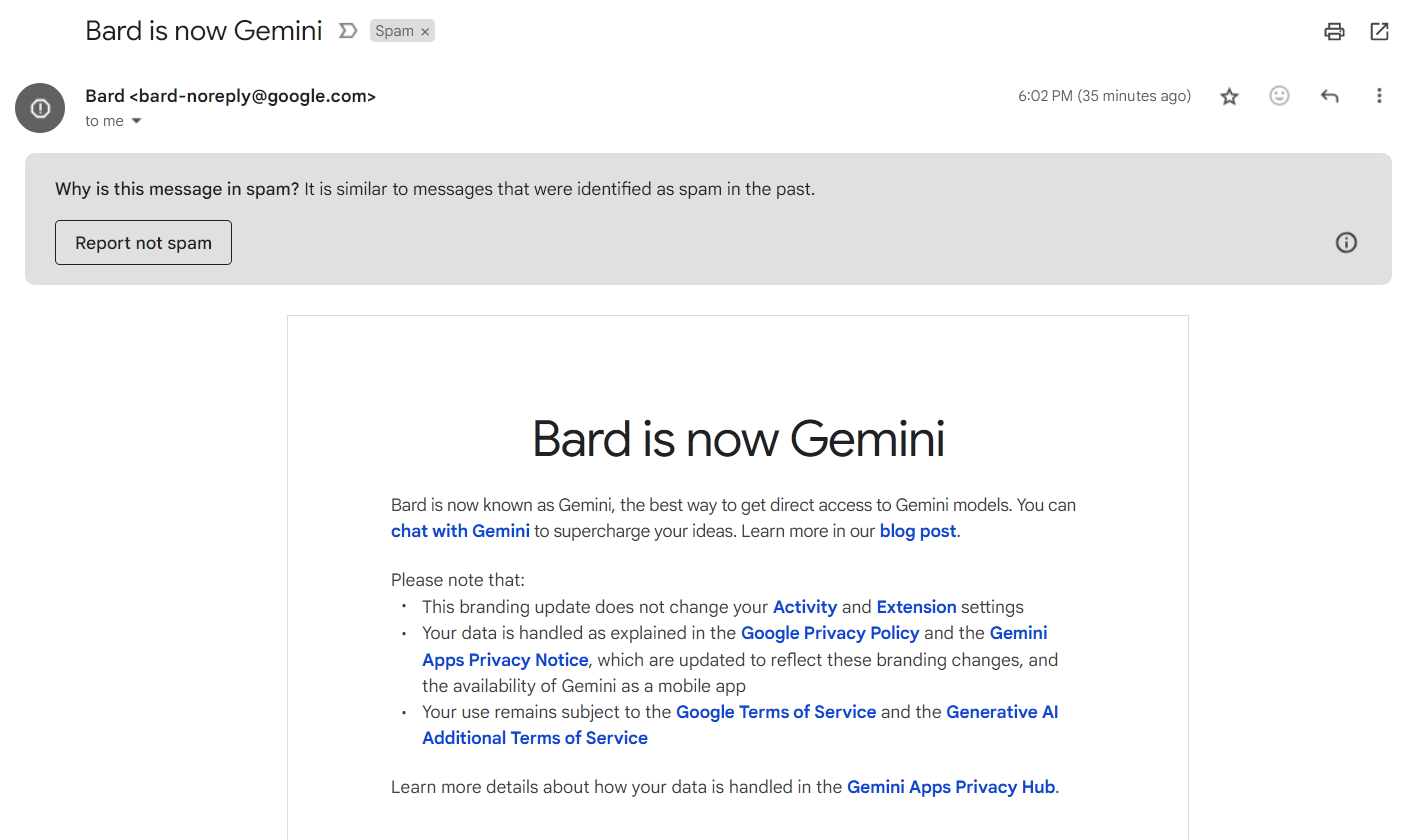Open the 'blog post' link
Viewport: 1404px width, 840px height.
click(918, 531)
